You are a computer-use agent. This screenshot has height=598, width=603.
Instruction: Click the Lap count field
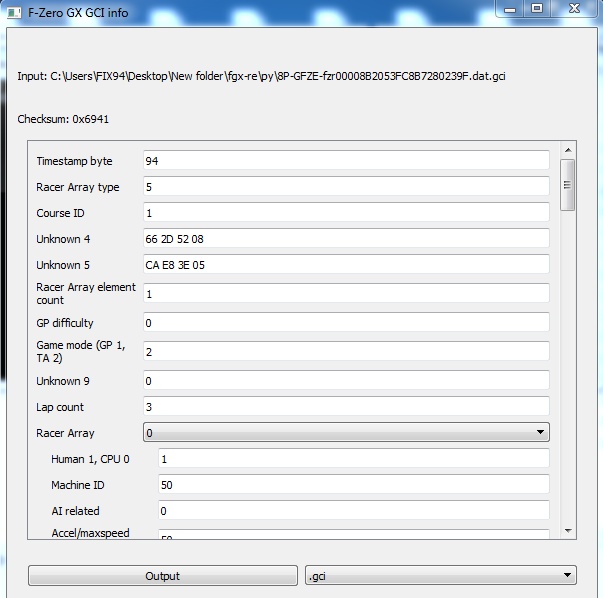346,406
